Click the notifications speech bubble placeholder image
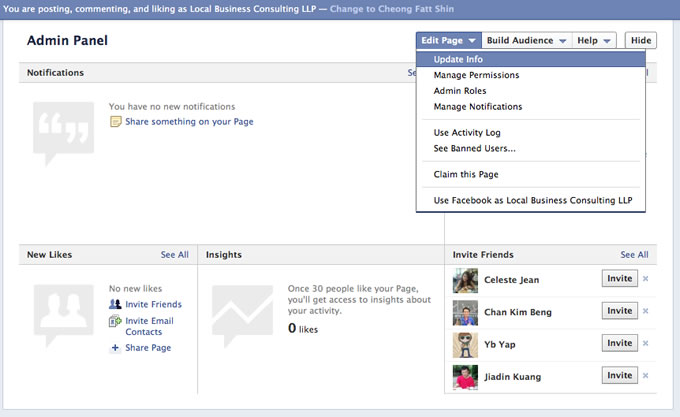The width and height of the screenshot is (680, 417). tap(63, 134)
